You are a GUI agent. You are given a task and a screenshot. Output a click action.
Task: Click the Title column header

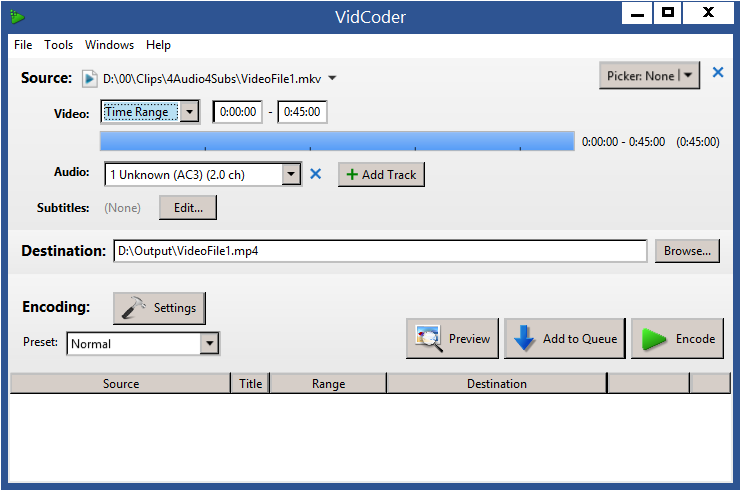click(x=250, y=383)
